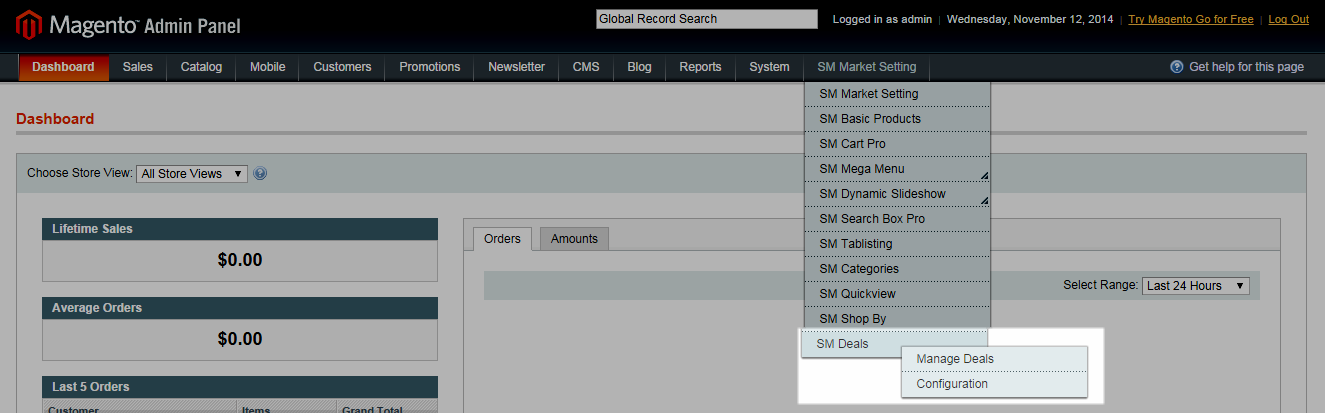The height and width of the screenshot is (413, 1325).
Task: Click the Magento Admin Panel logo
Action: (129, 25)
